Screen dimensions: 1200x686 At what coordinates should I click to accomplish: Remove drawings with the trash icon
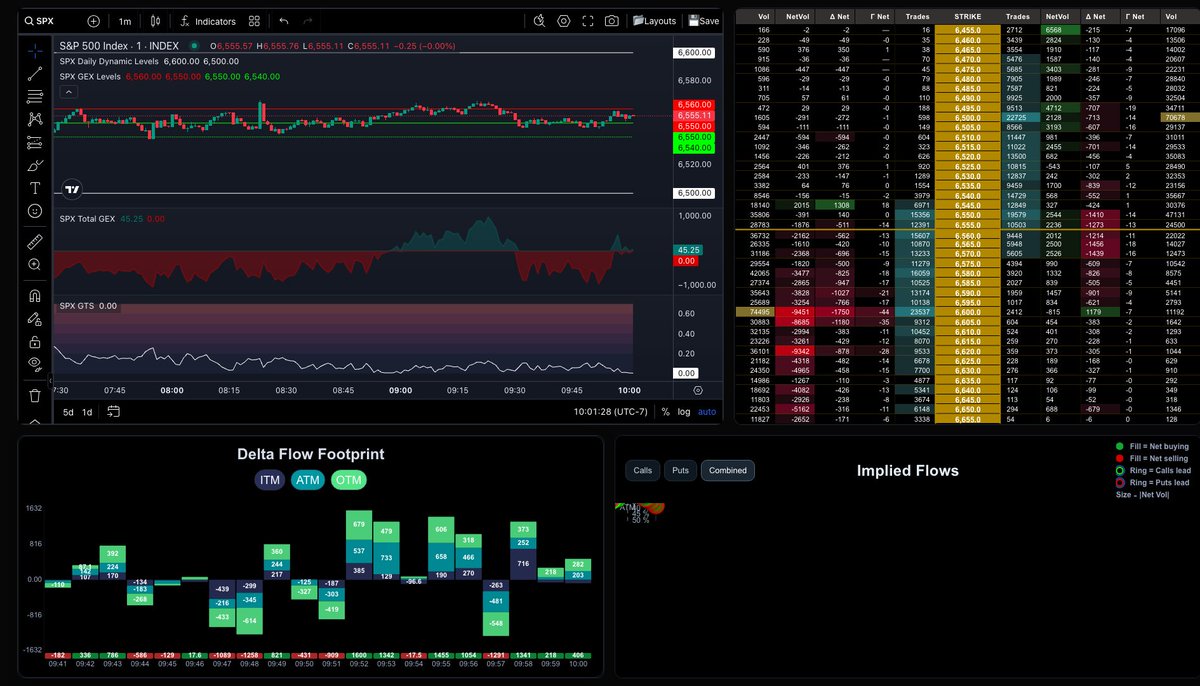35,395
